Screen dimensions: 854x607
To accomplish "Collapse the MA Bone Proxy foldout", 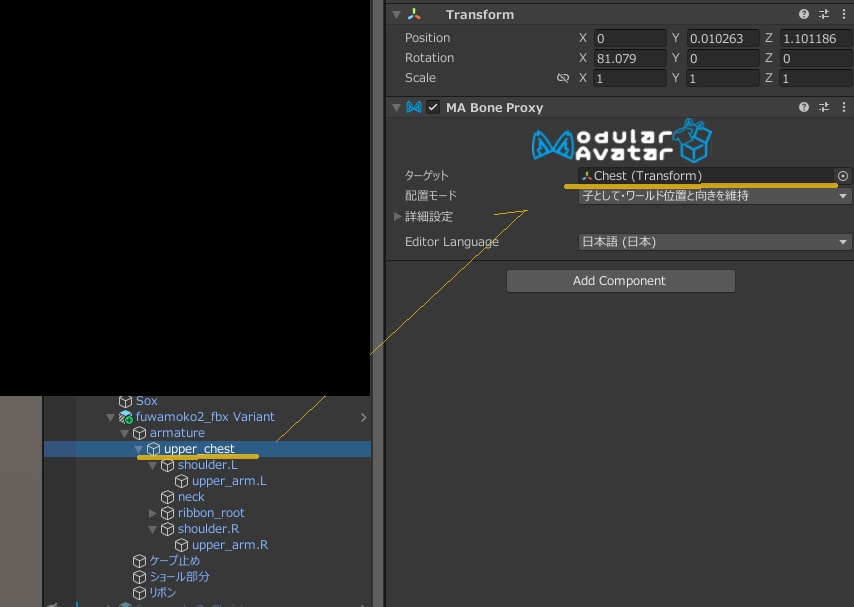I will [x=396, y=107].
